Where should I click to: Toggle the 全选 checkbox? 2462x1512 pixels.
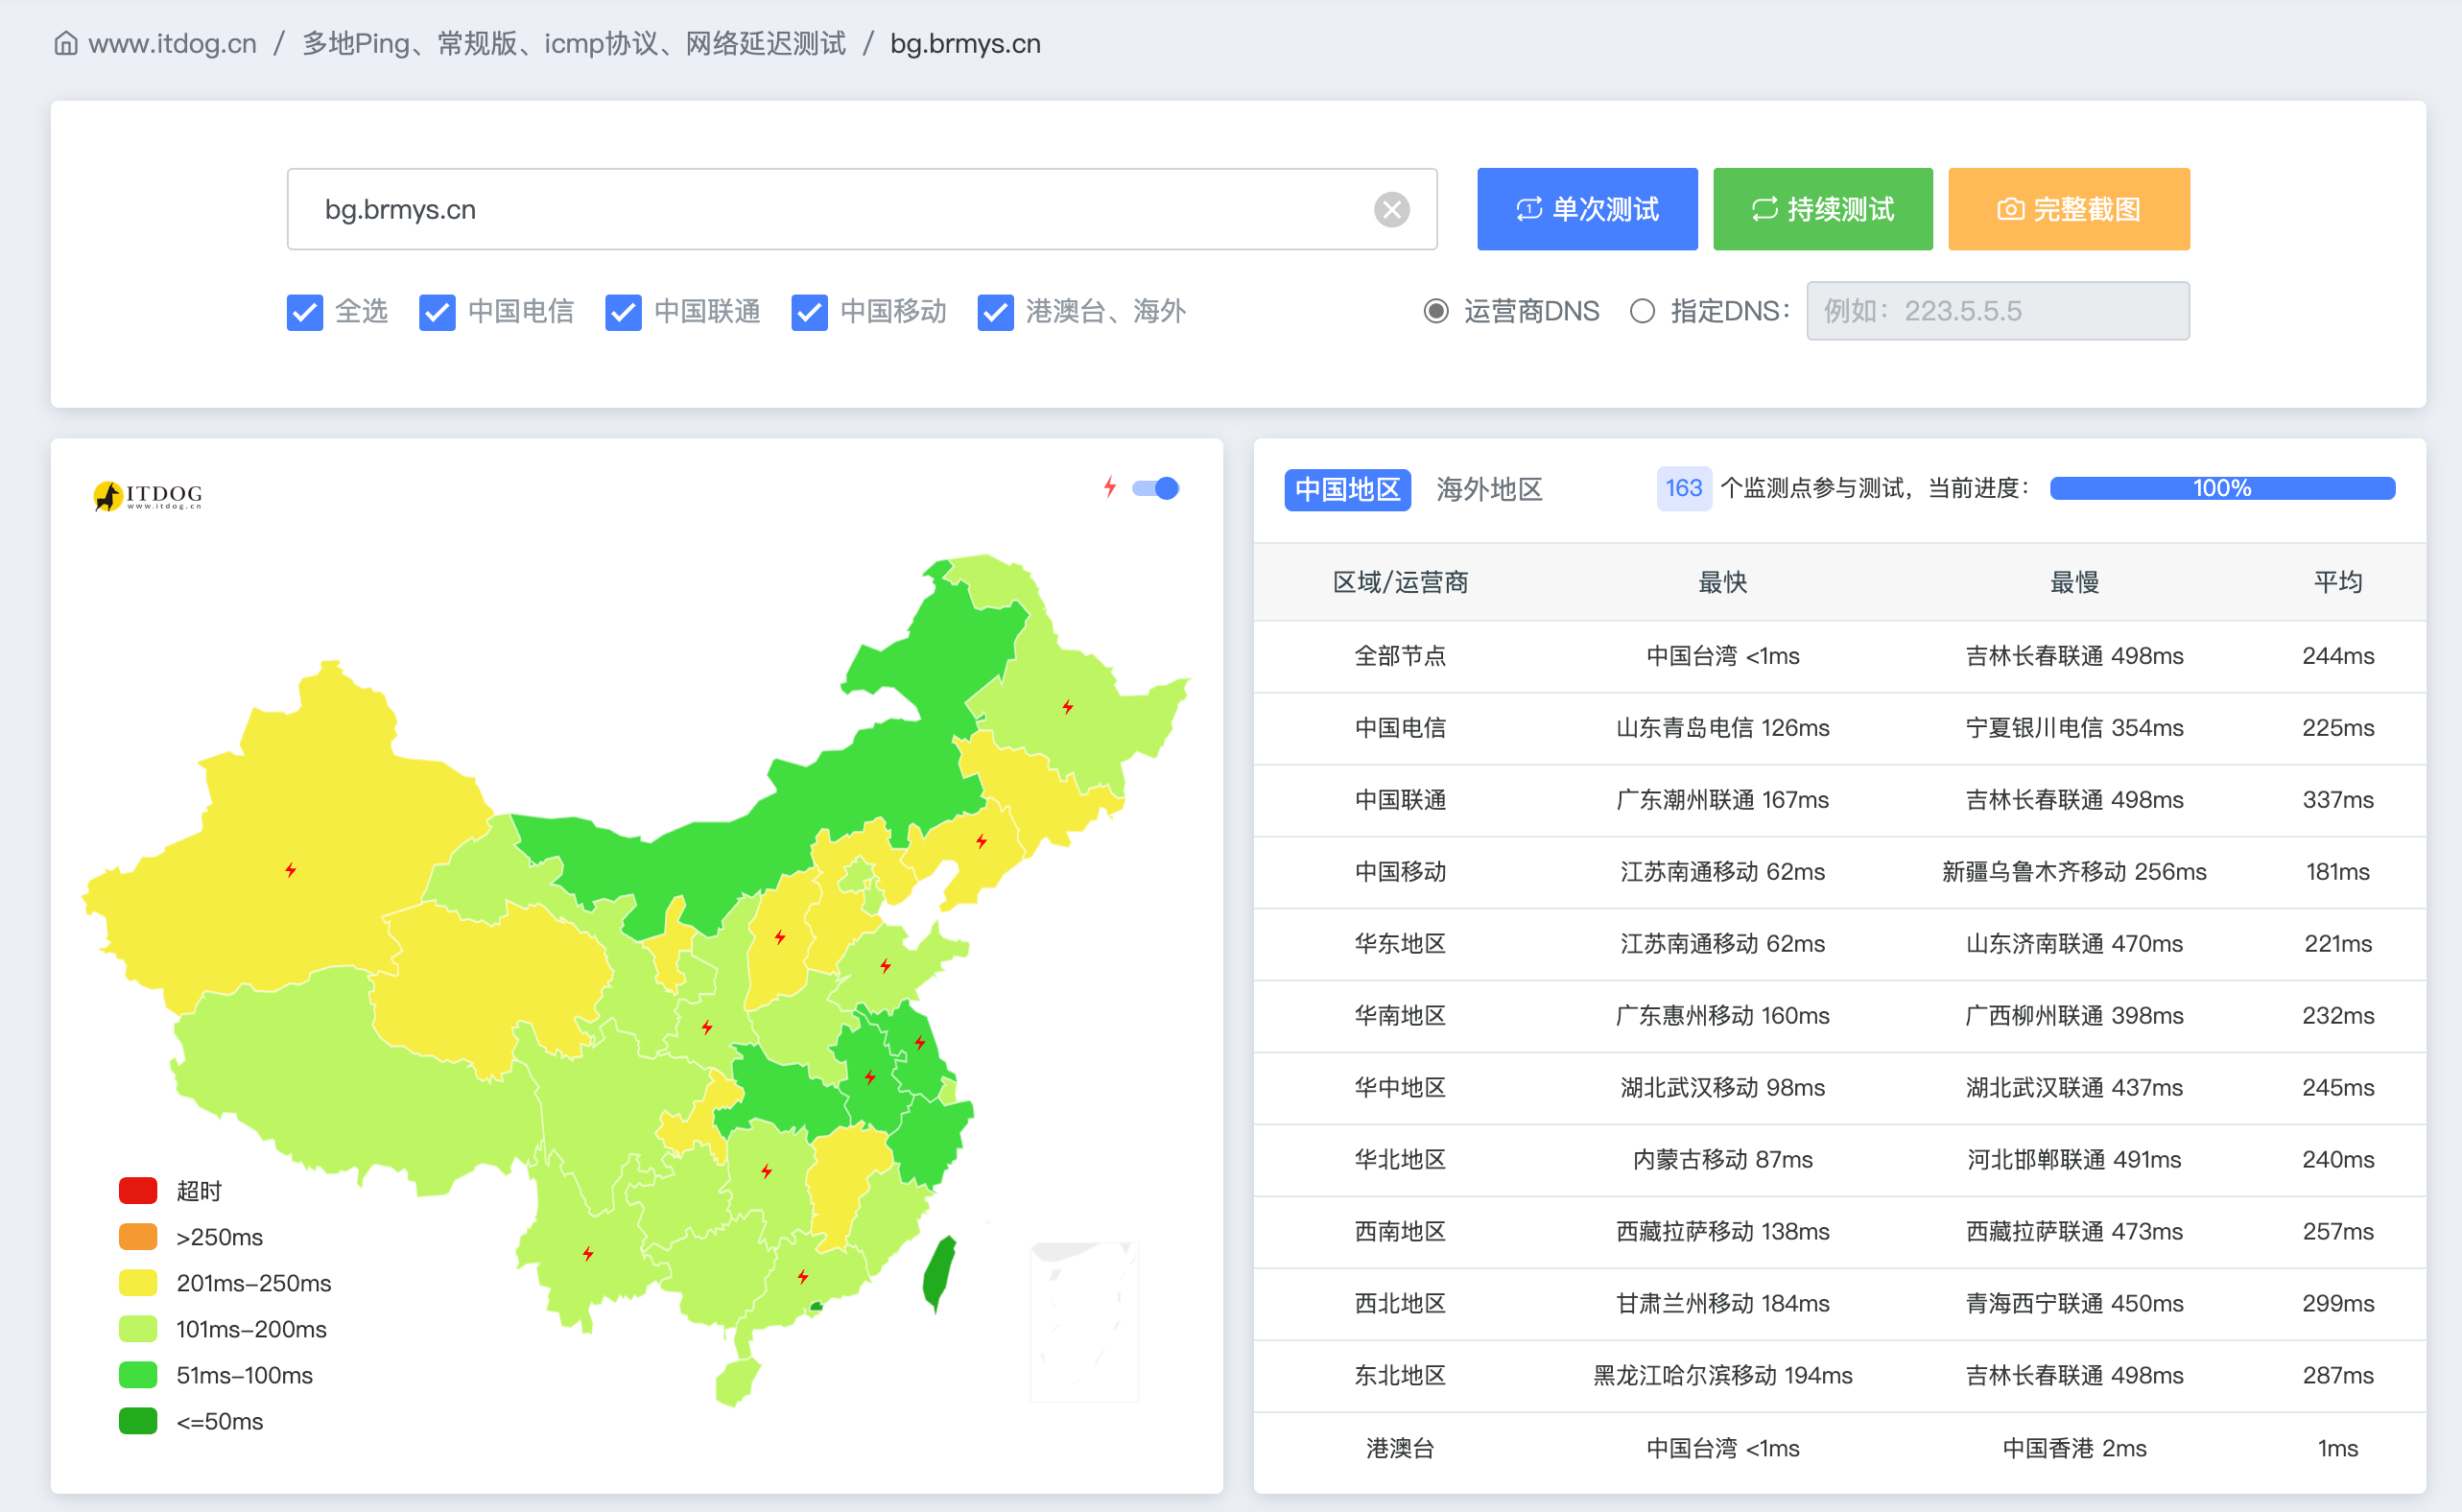pos(305,312)
